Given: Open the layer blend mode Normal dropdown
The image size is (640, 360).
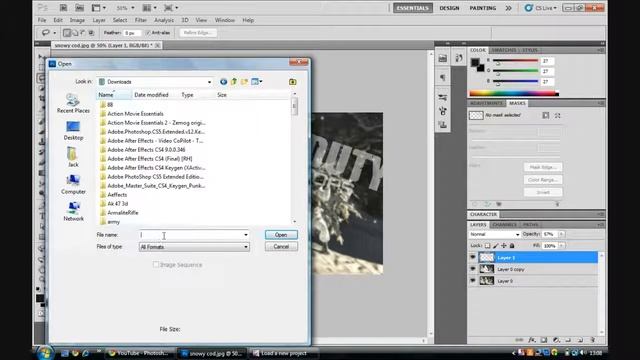Looking at the screenshot, I should [494, 234].
